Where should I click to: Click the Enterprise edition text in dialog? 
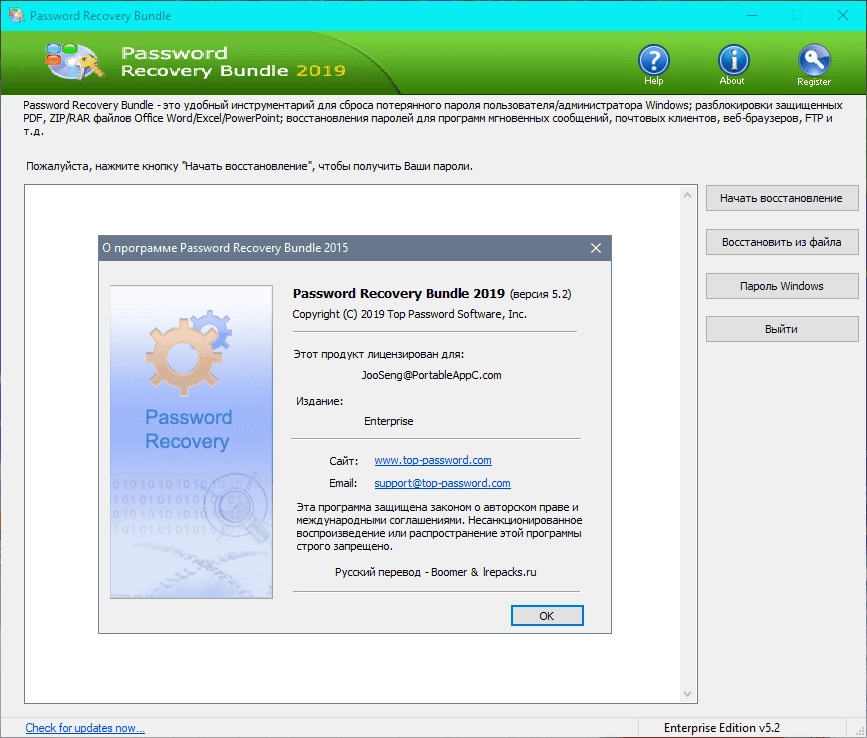tap(389, 421)
